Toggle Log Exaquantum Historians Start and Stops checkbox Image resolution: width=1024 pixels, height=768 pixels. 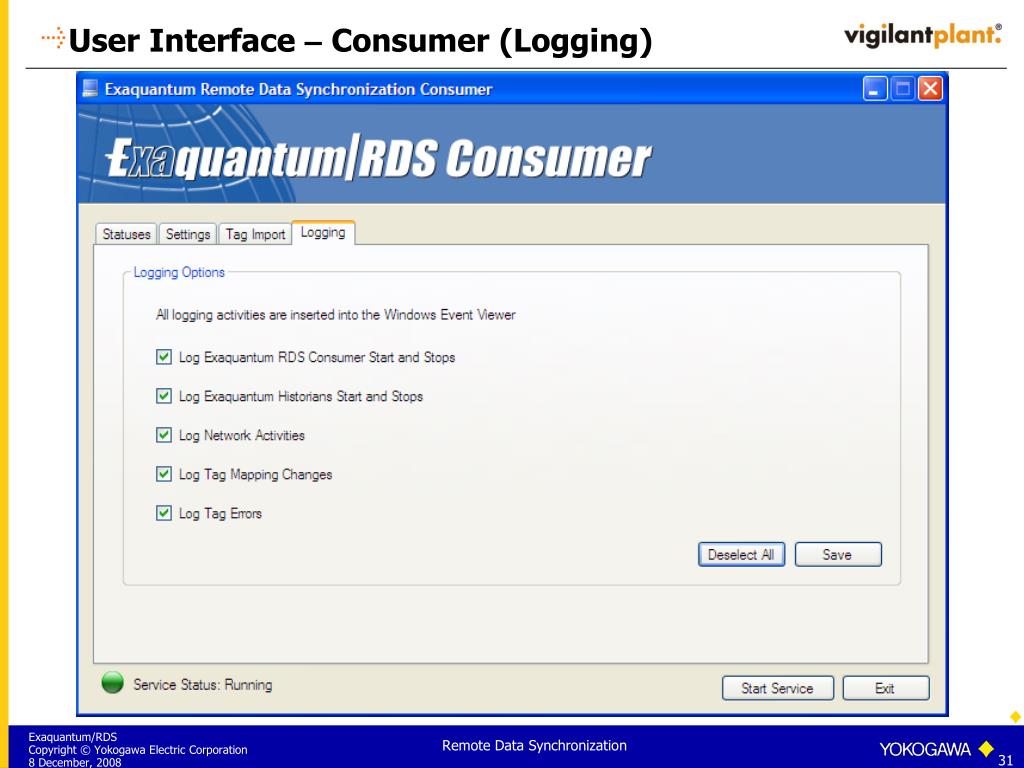tap(164, 396)
